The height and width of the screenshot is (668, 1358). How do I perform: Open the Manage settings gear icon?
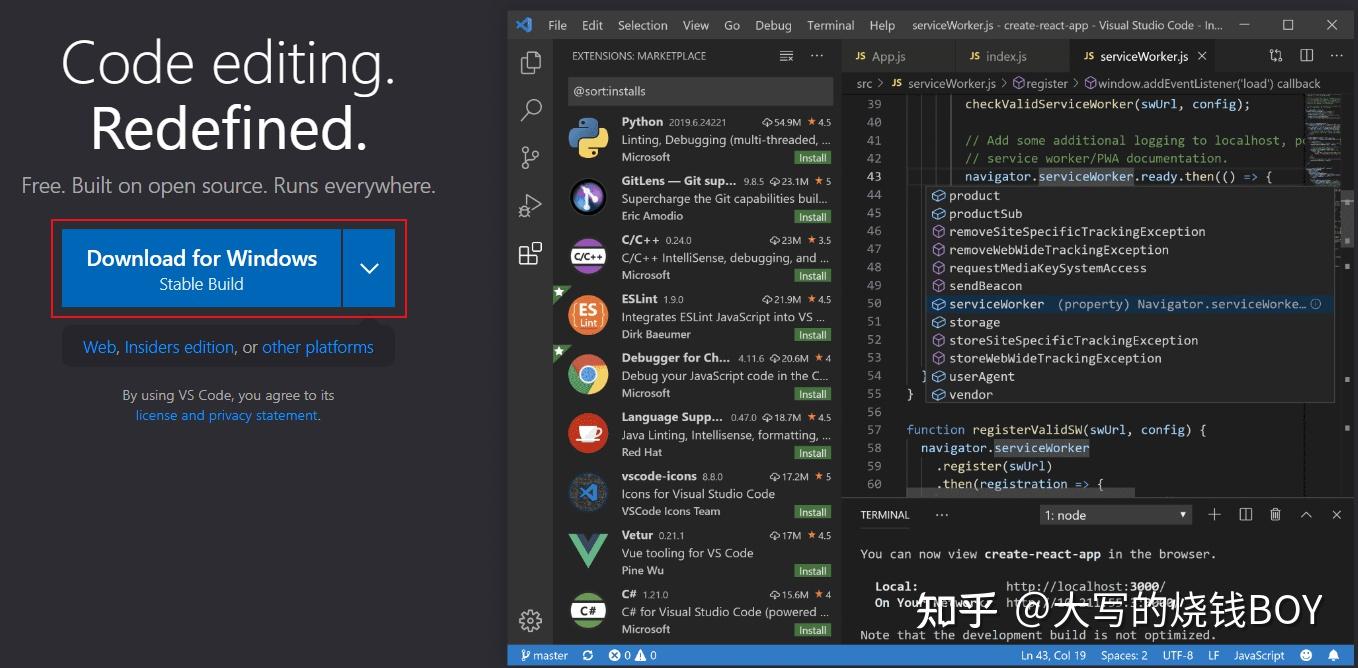click(529, 620)
